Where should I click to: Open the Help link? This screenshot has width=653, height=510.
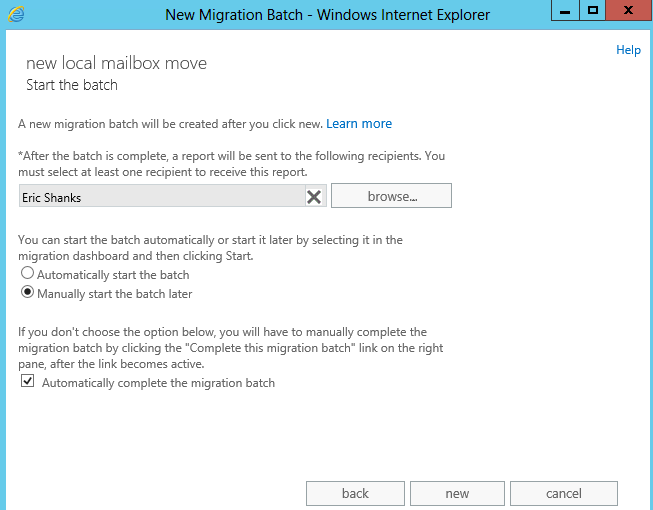628,50
